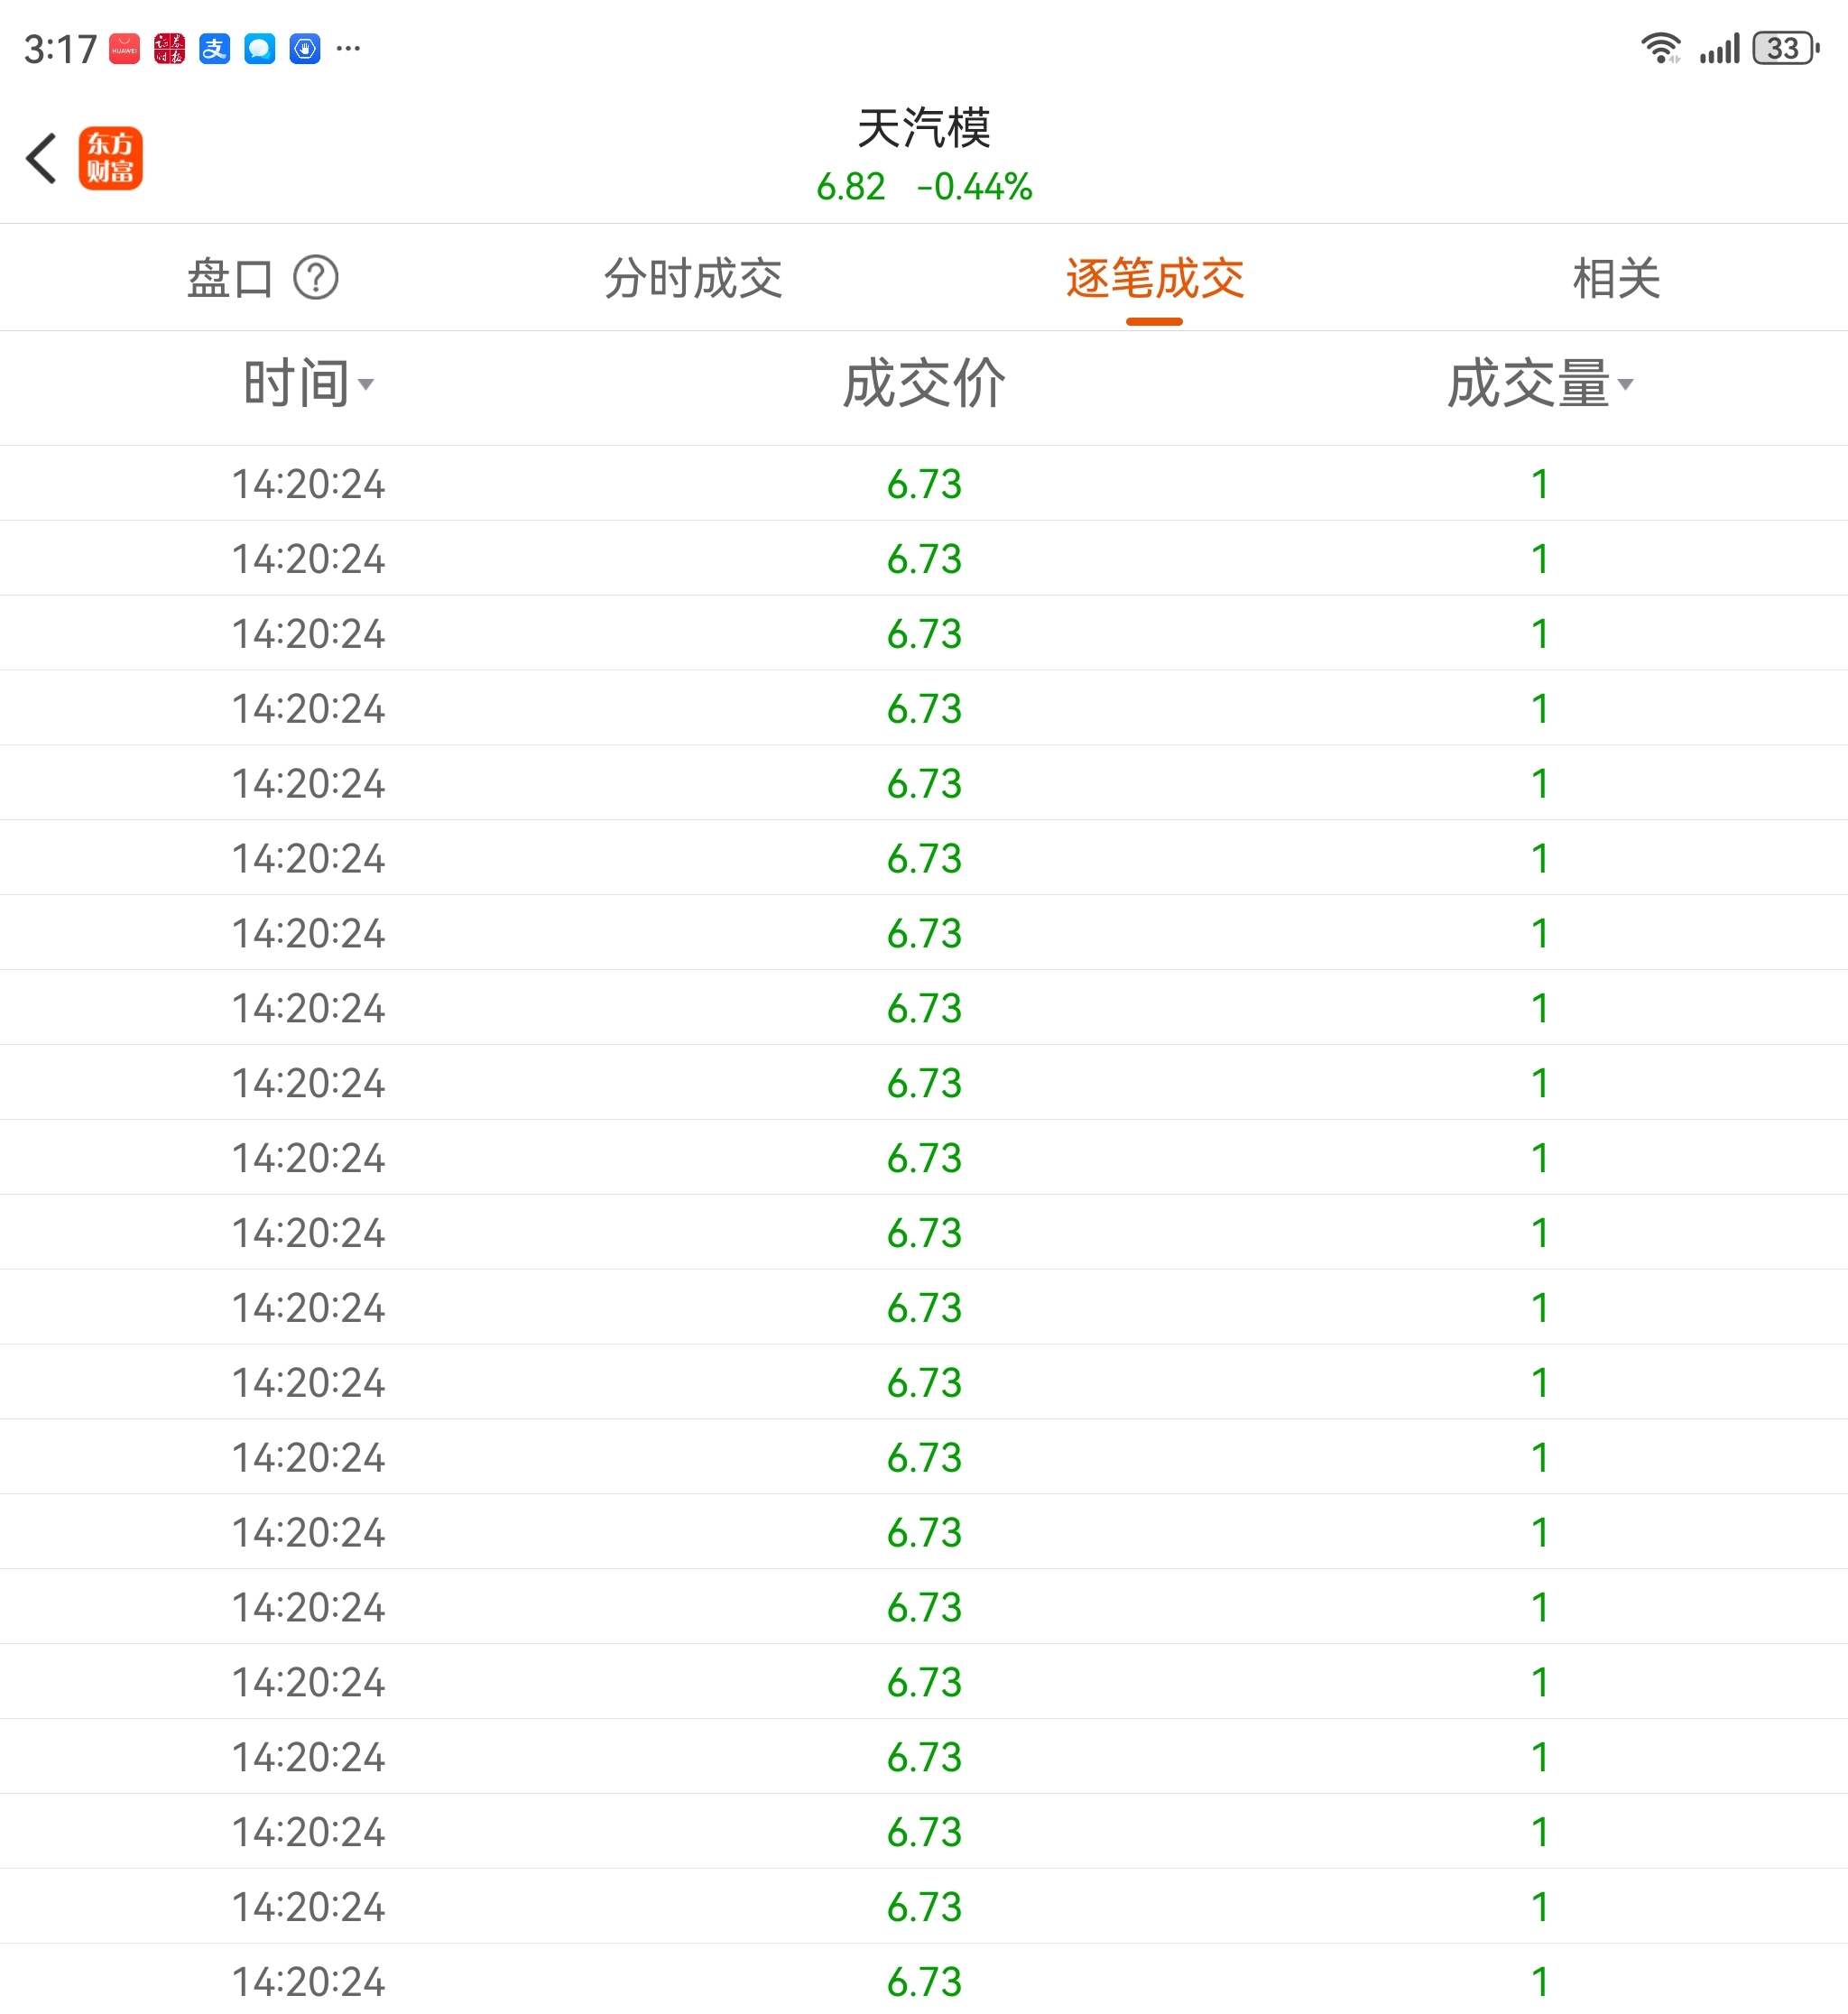Tap the WiFi status icon
The width and height of the screenshot is (1848, 2014).
(1660, 48)
